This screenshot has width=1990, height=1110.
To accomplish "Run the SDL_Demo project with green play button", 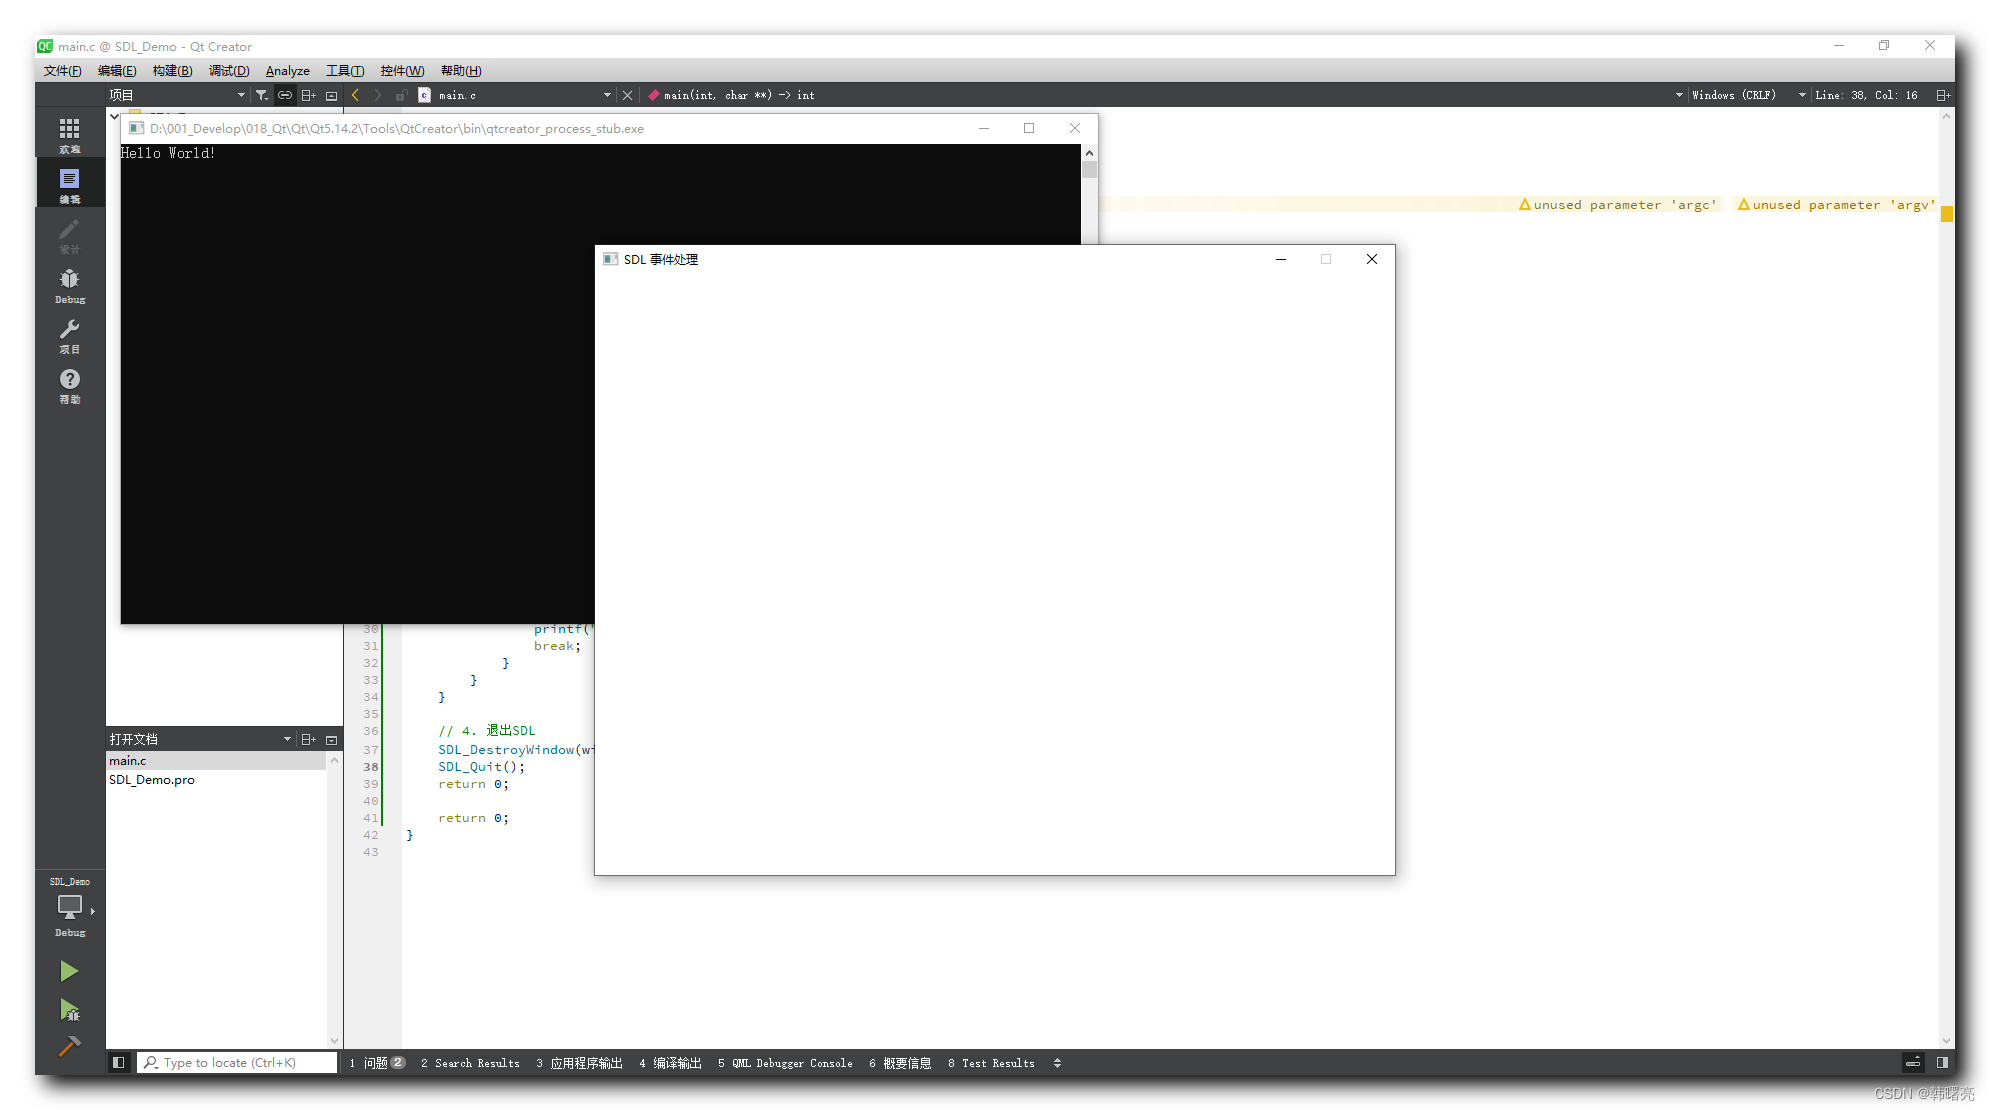I will pos(69,970).
